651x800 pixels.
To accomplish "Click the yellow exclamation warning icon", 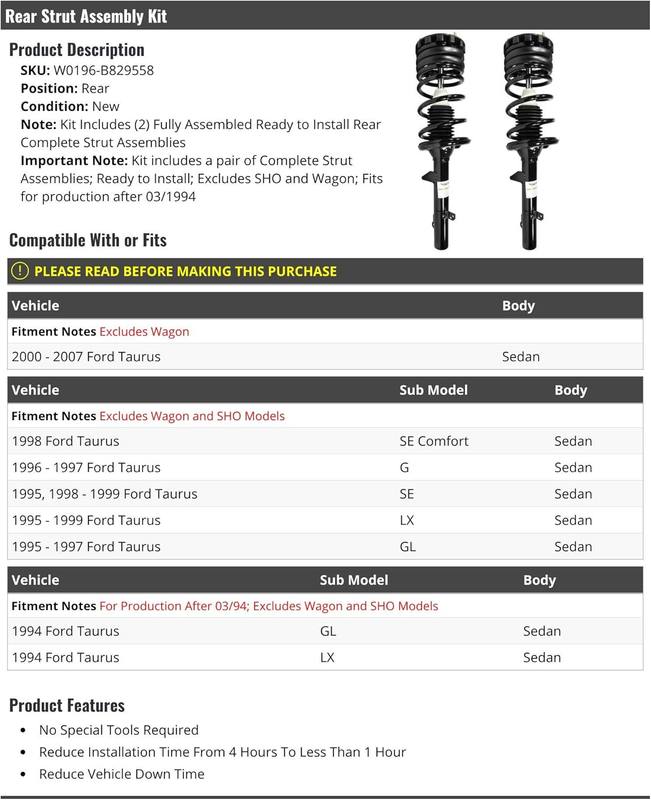I will coord(20,271).
